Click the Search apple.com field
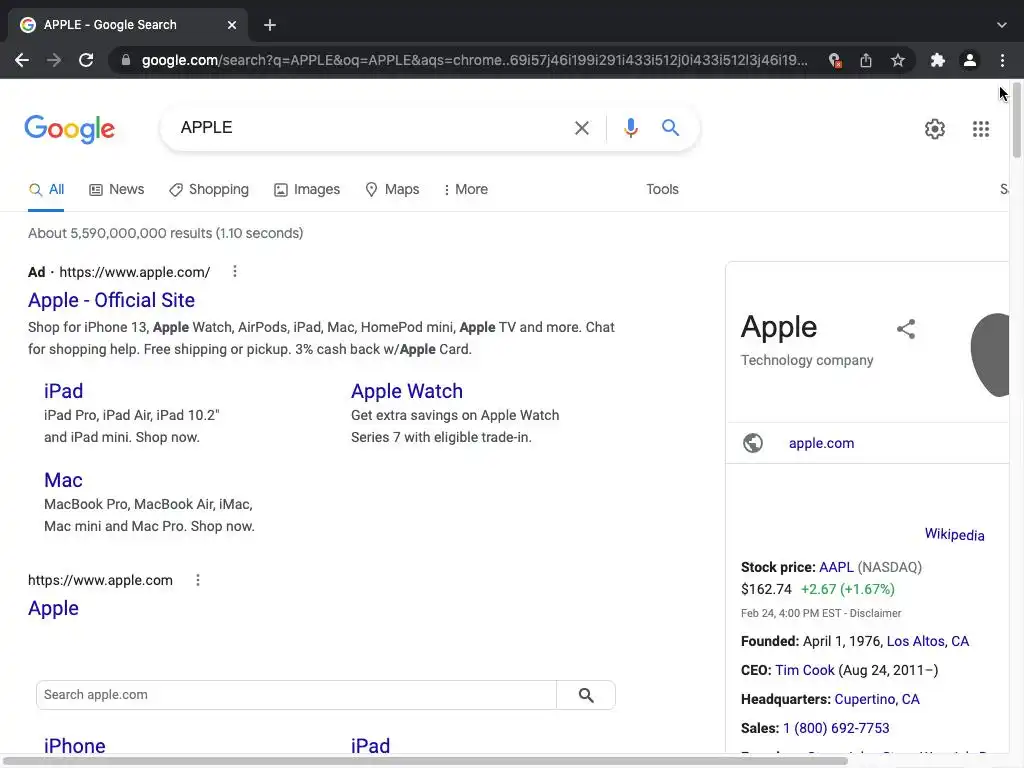This screenshot has height=768, width=1024. (x=296, y=695)
